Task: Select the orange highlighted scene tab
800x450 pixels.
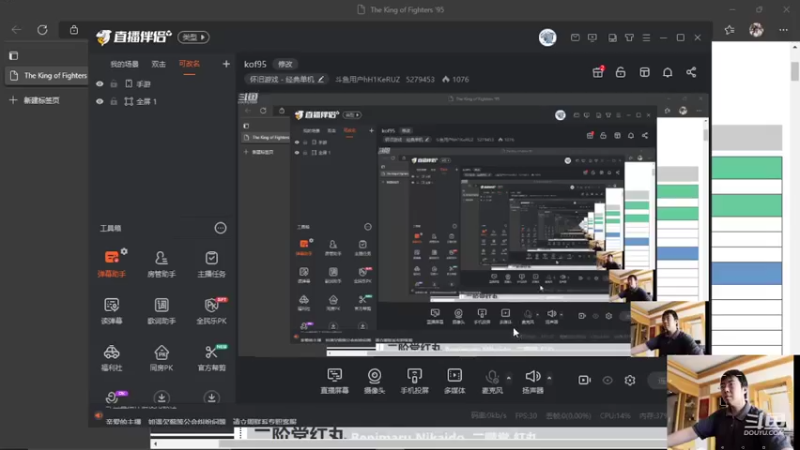Action: click(189, 64)
